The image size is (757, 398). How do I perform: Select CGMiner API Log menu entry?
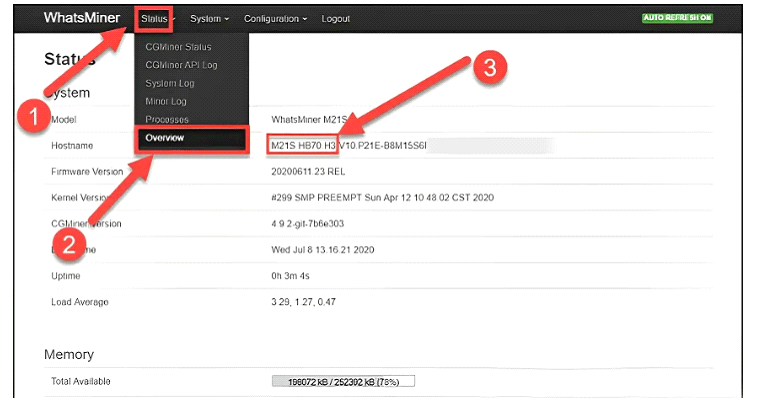tap(181, 65)
